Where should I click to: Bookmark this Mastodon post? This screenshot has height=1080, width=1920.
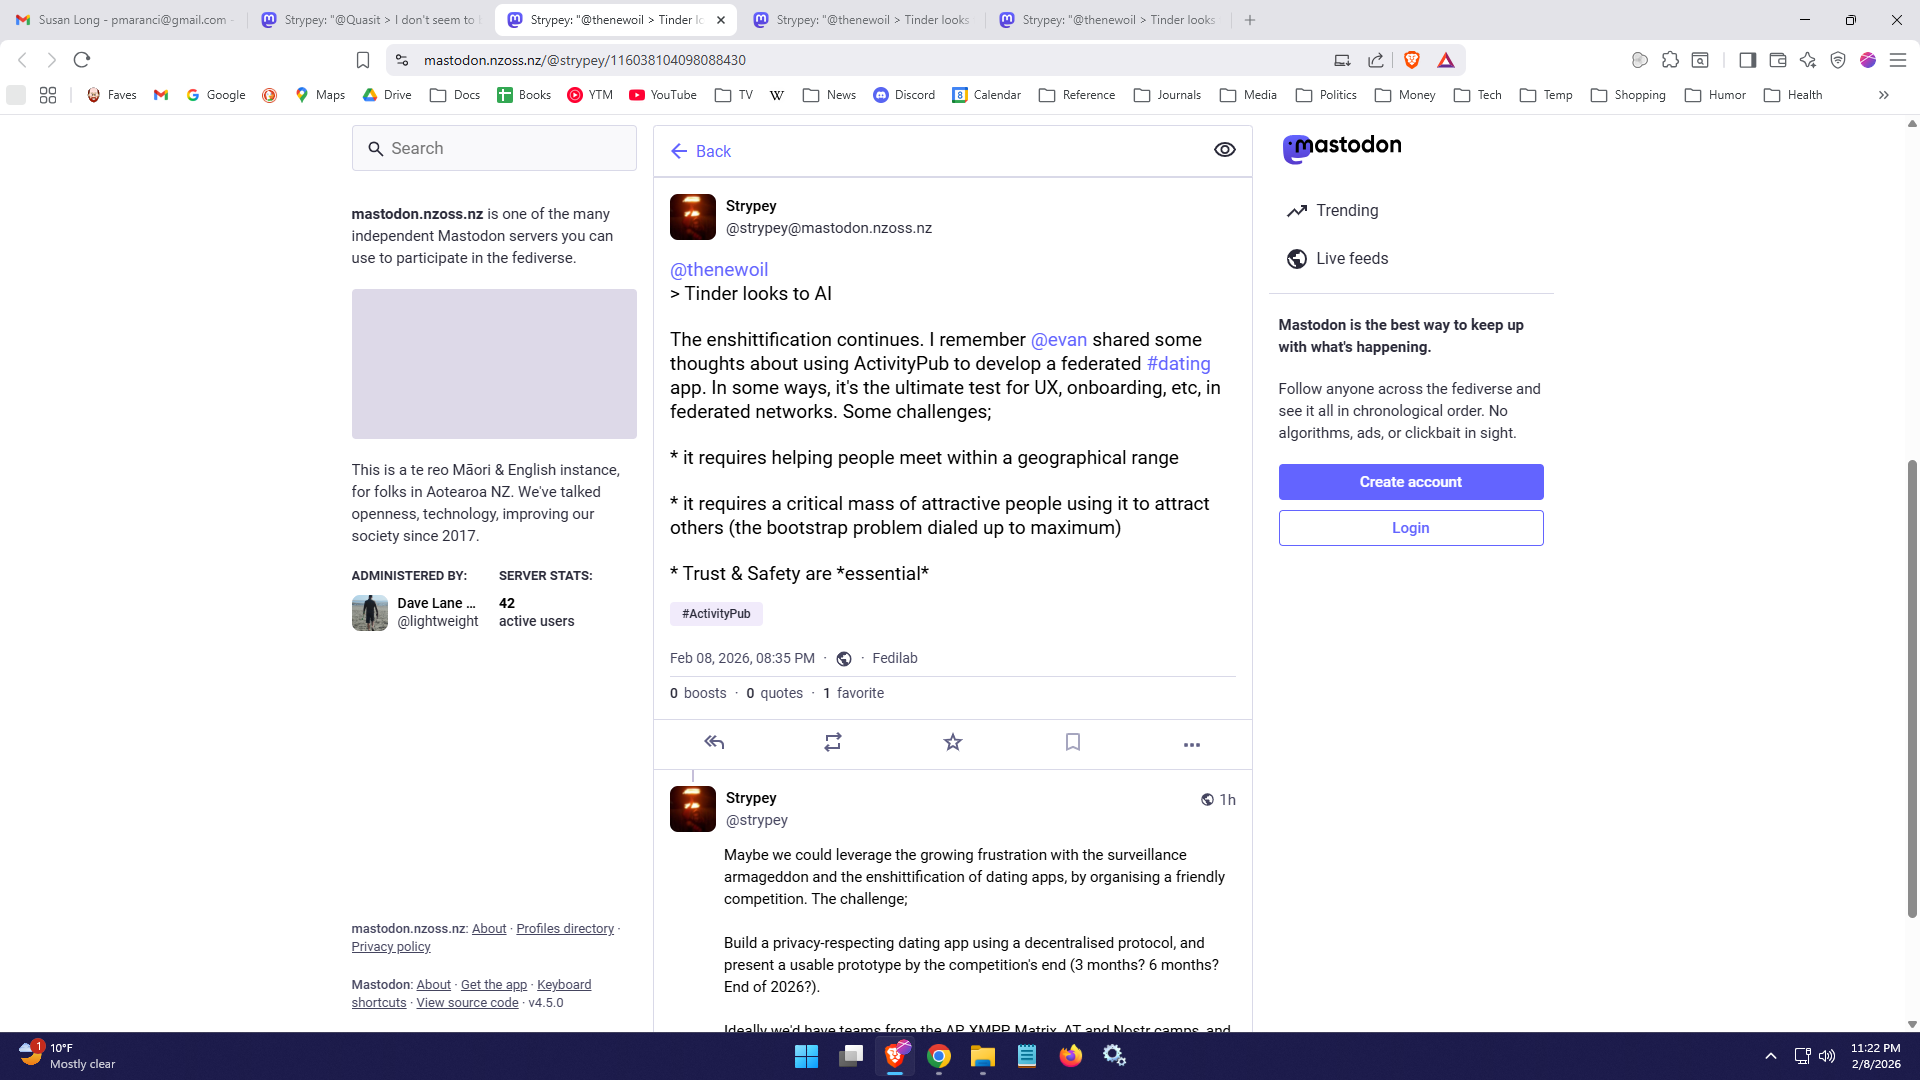[x=1073, y=742]
